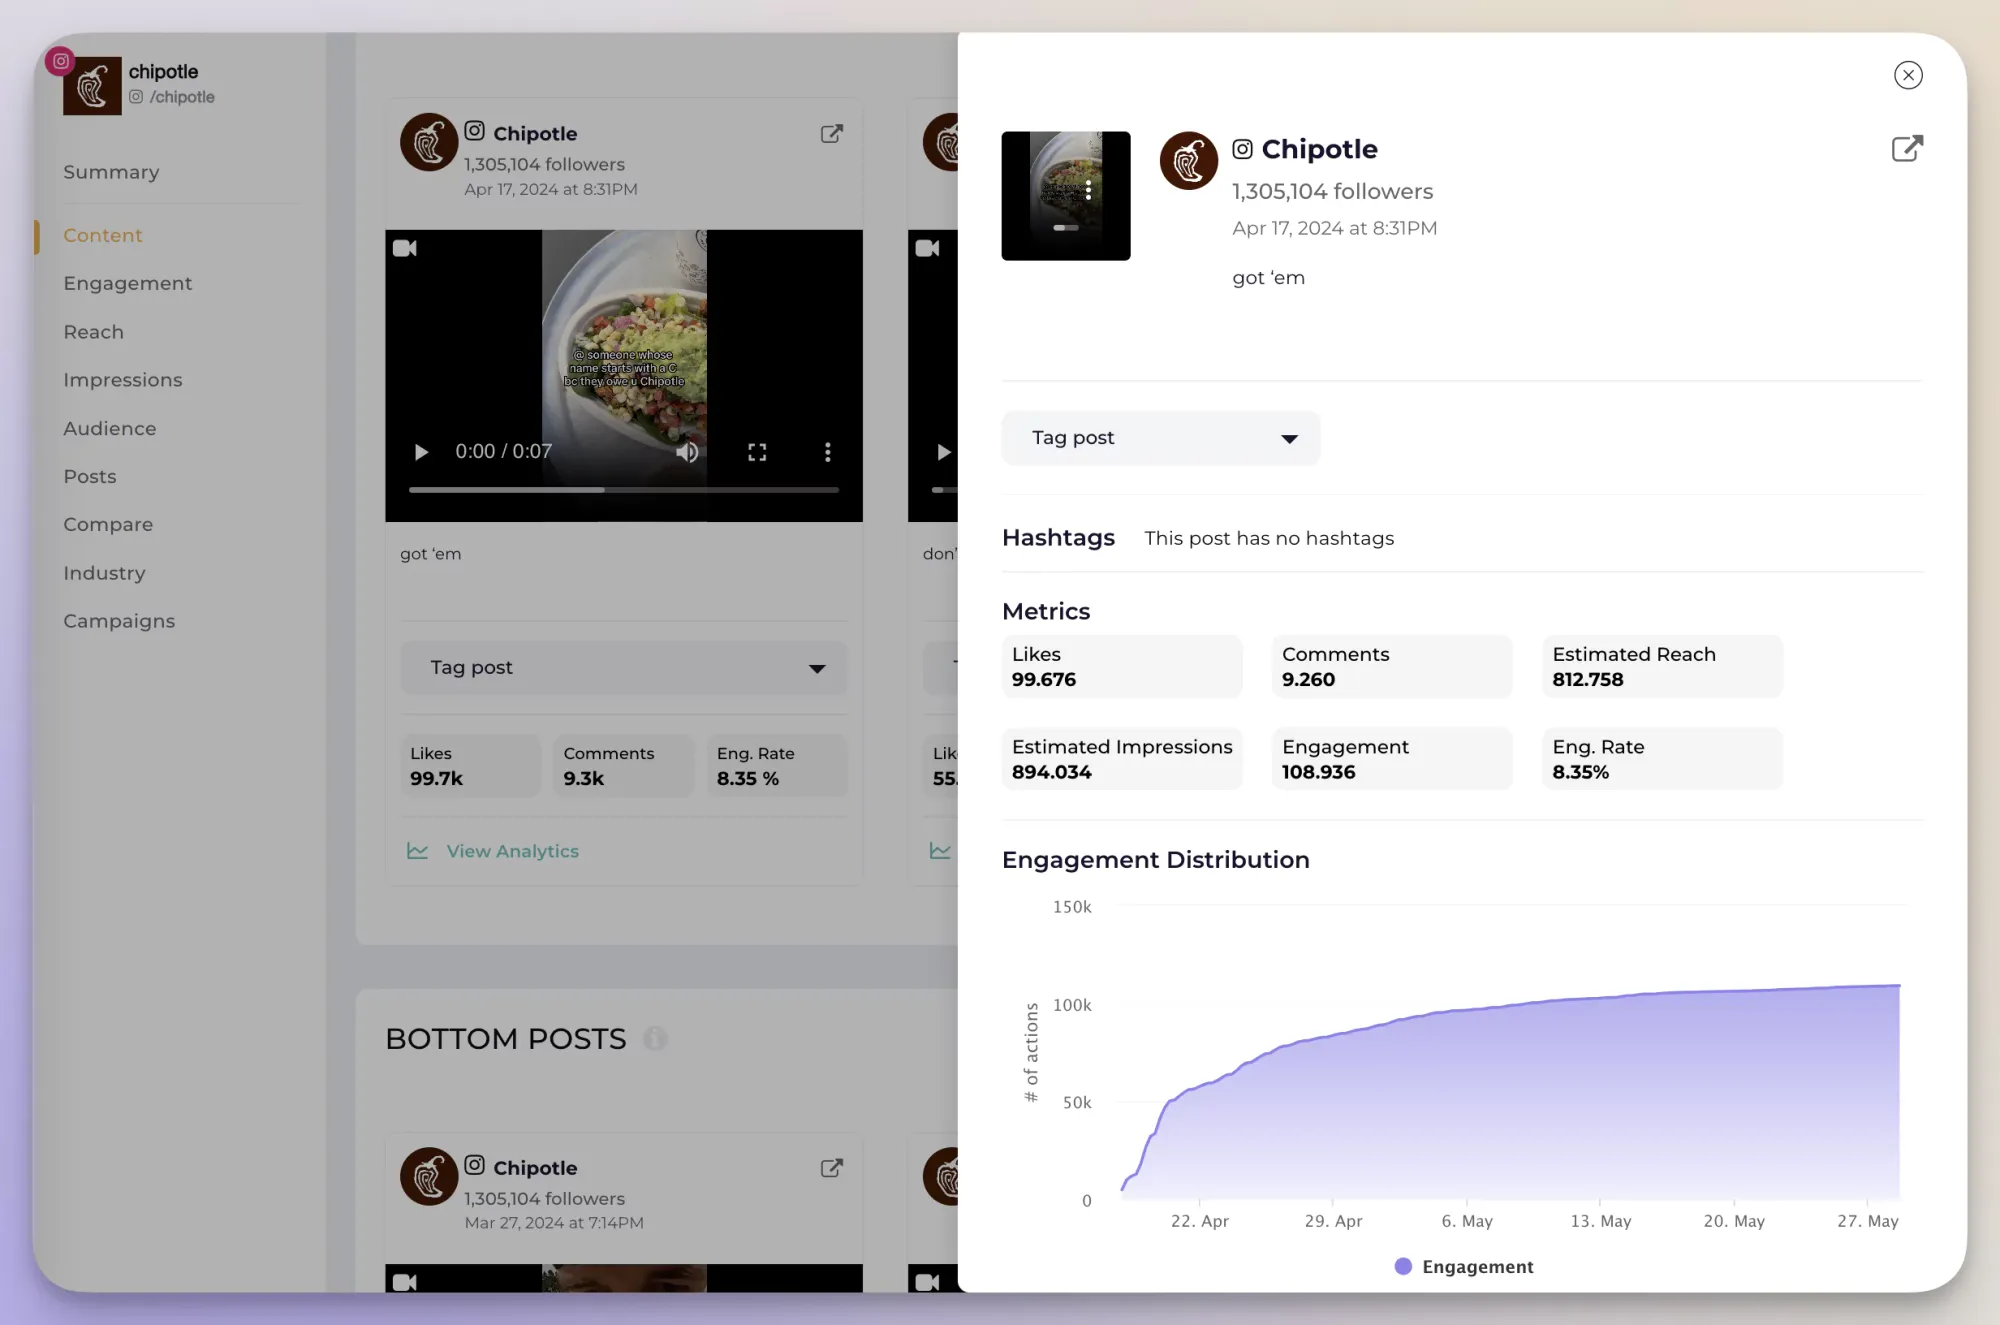Open Impressions section in sidebar

click(x=123, y=380)
